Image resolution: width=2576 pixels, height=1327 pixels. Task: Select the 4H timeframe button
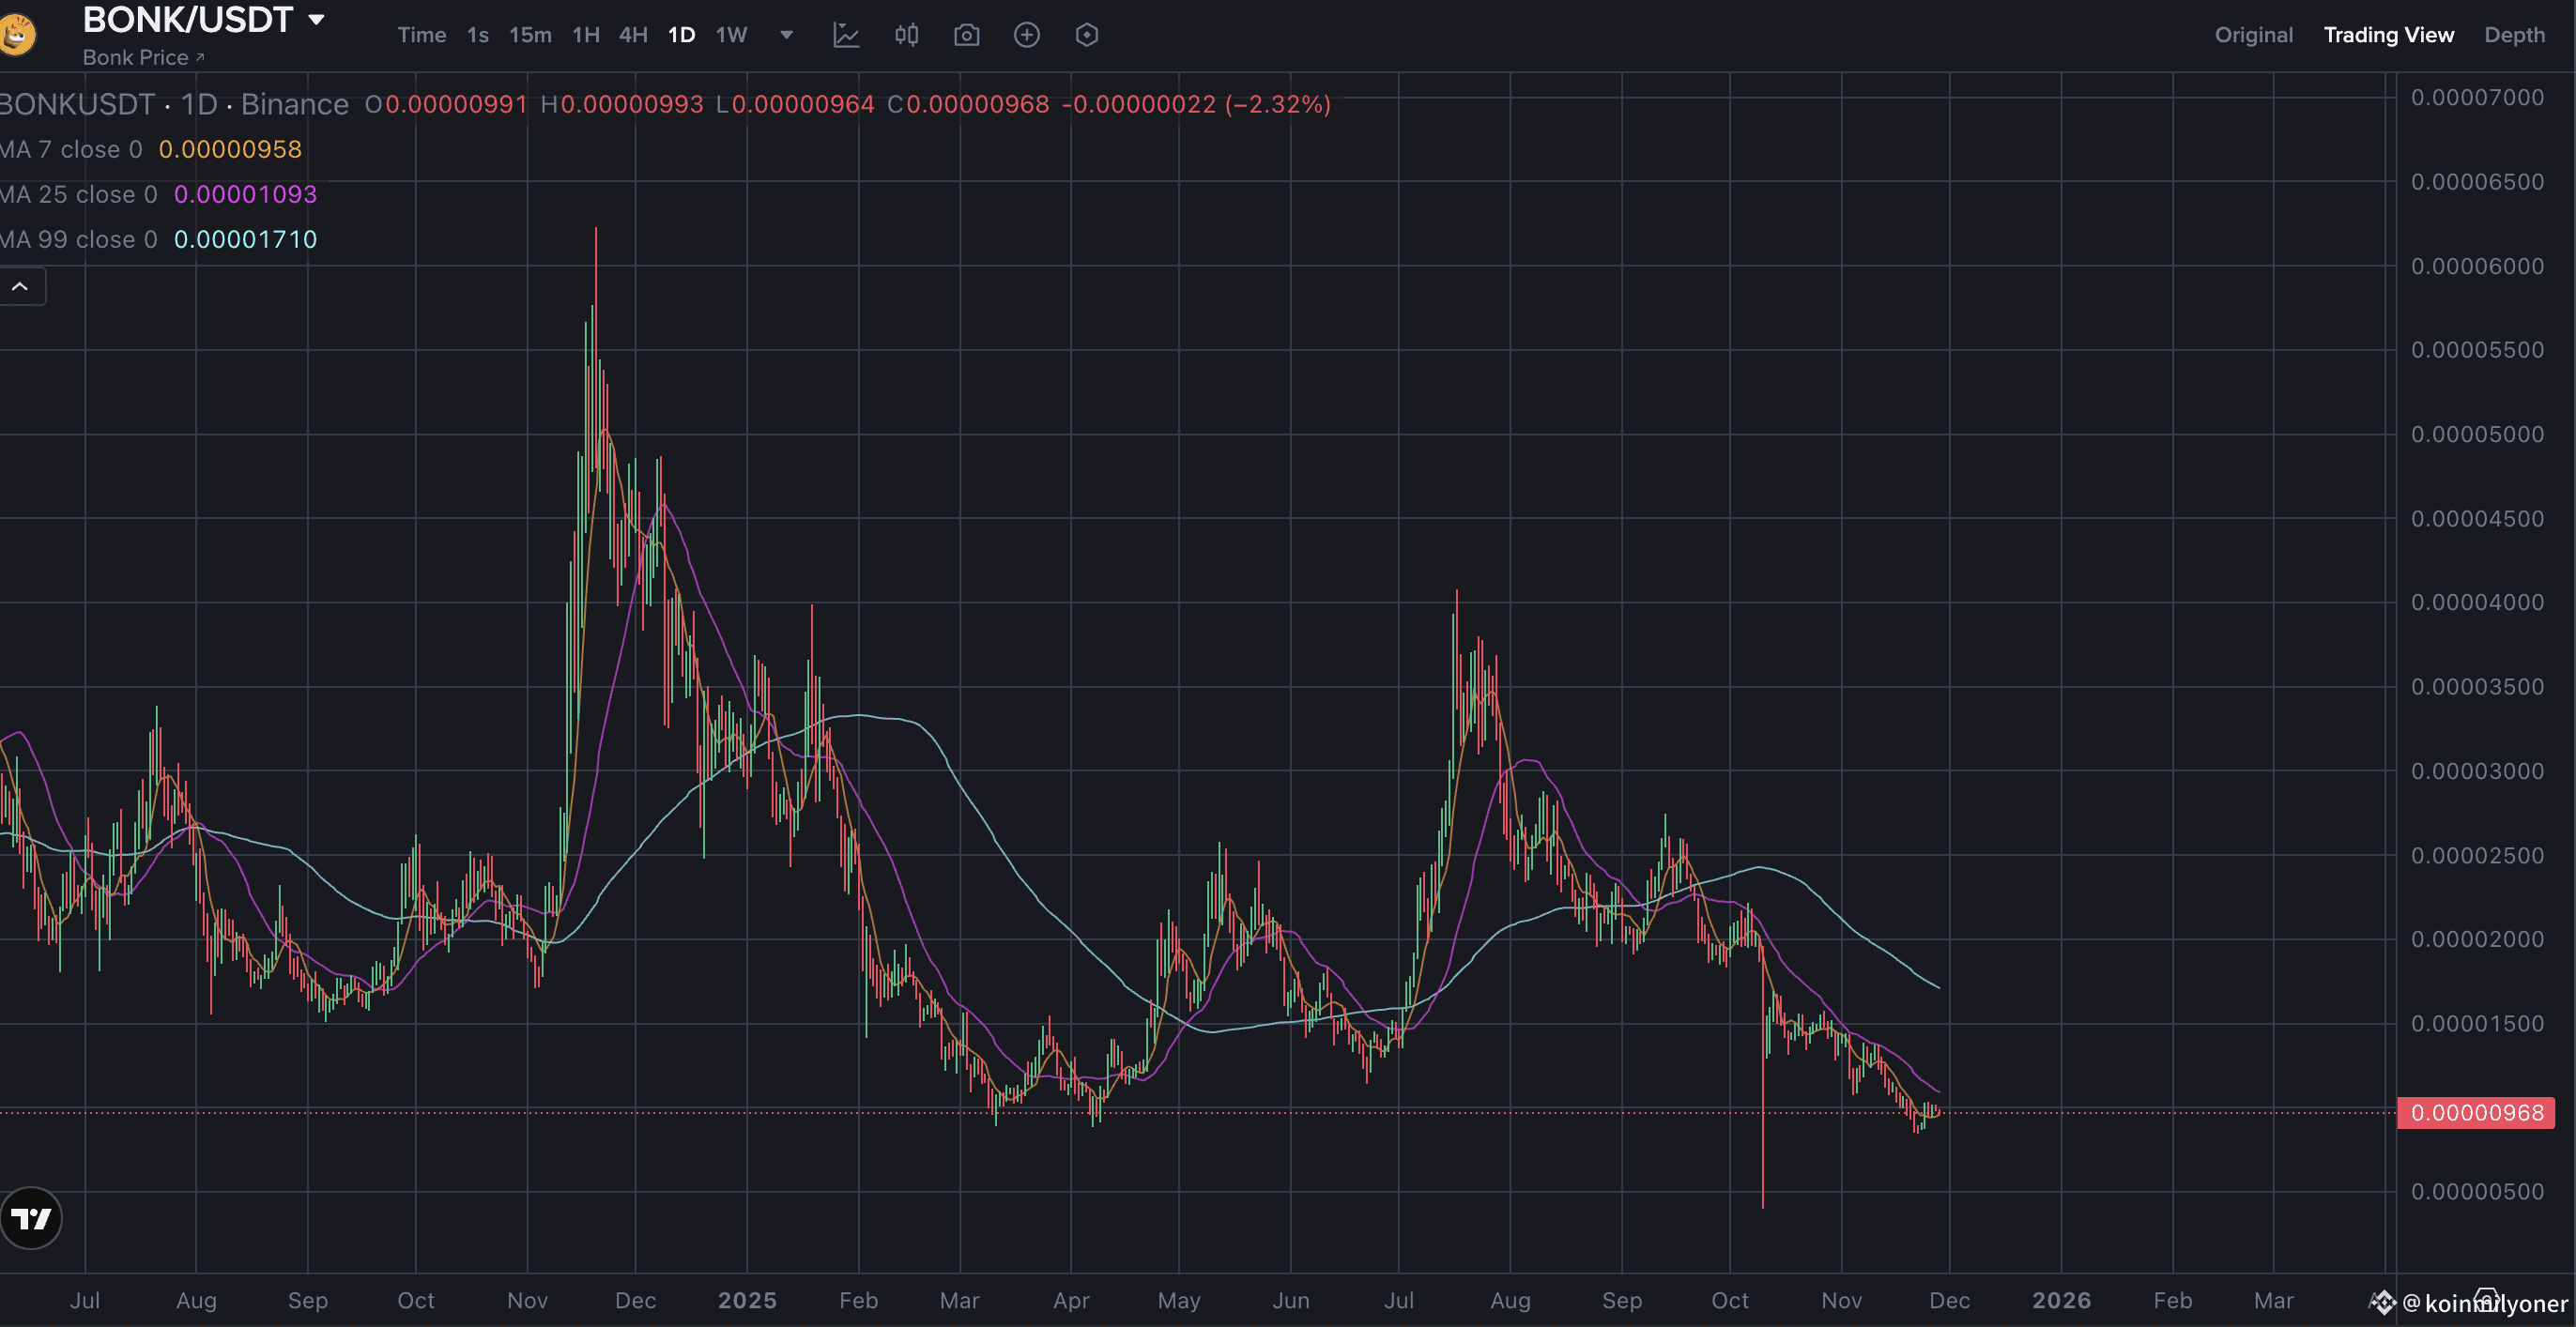[x=633, y=35]
